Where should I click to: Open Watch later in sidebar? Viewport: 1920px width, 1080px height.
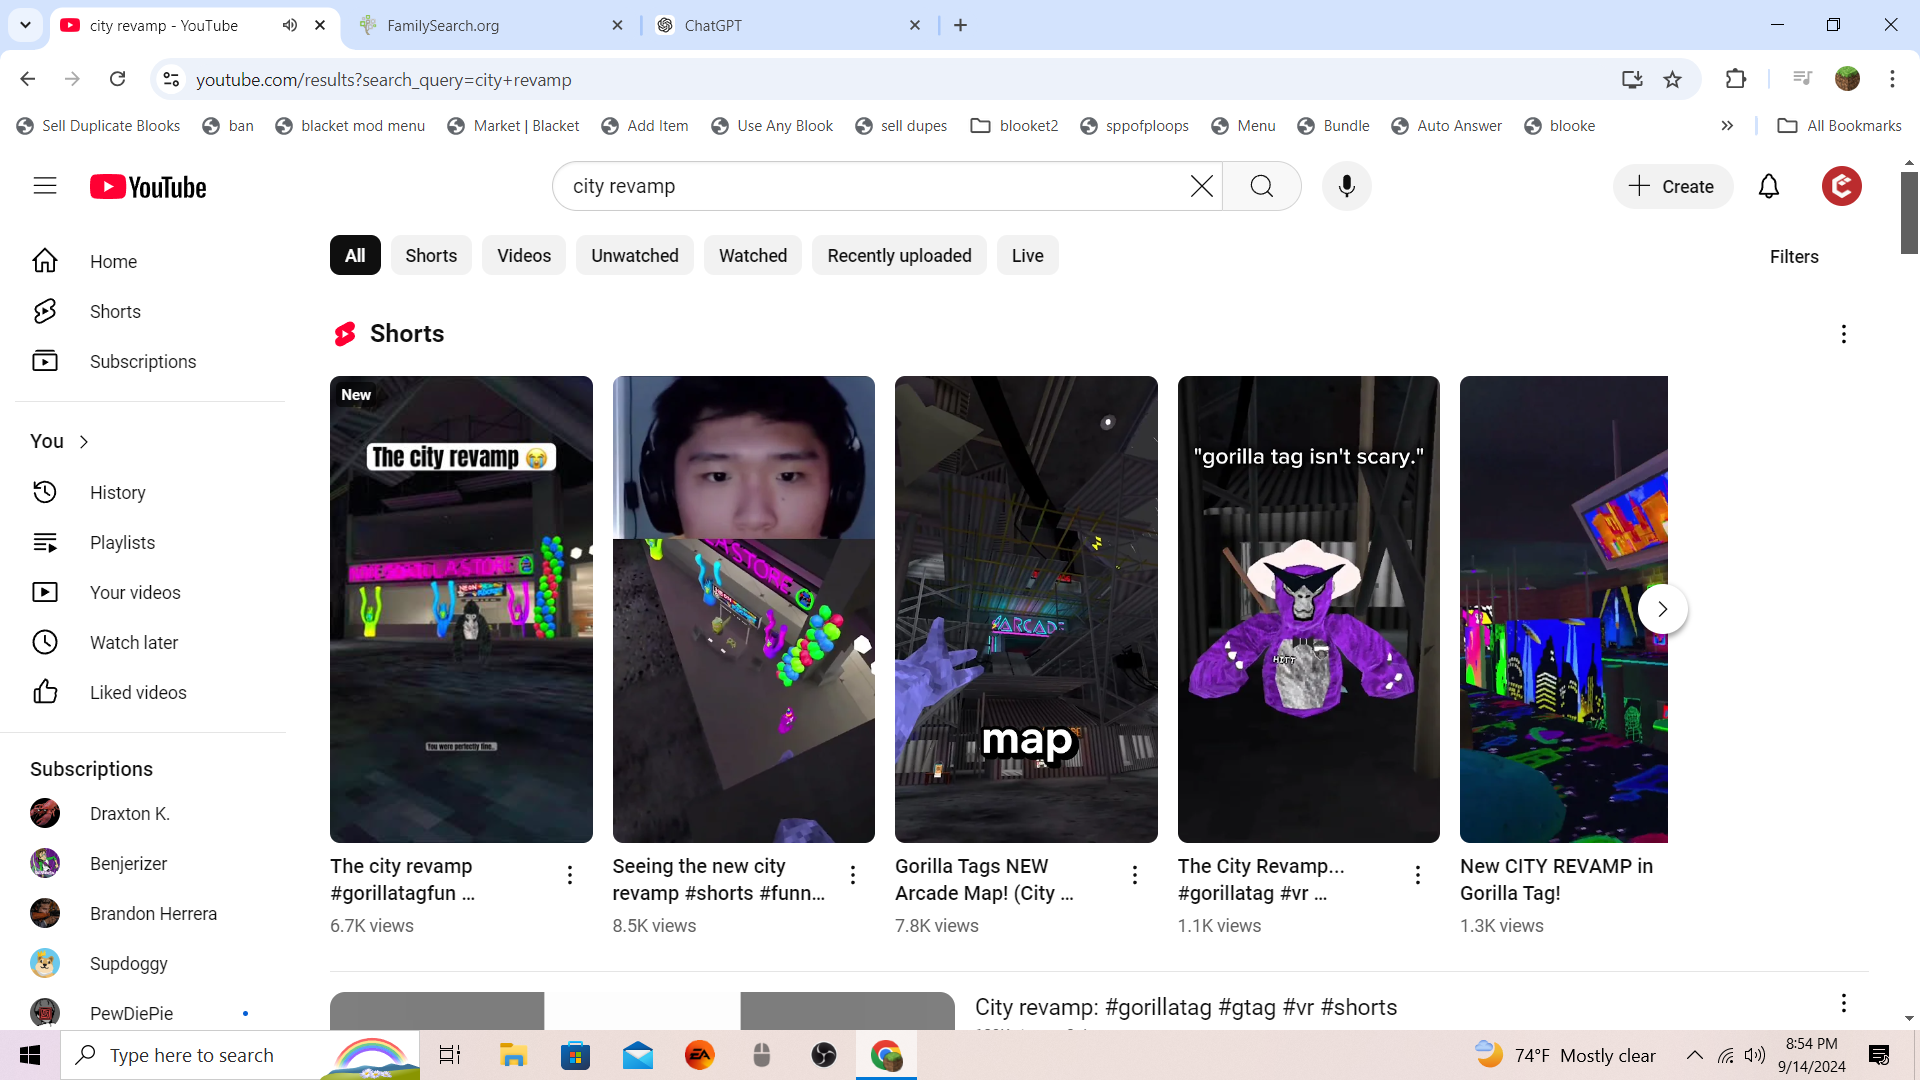click(x=133, y=642)
